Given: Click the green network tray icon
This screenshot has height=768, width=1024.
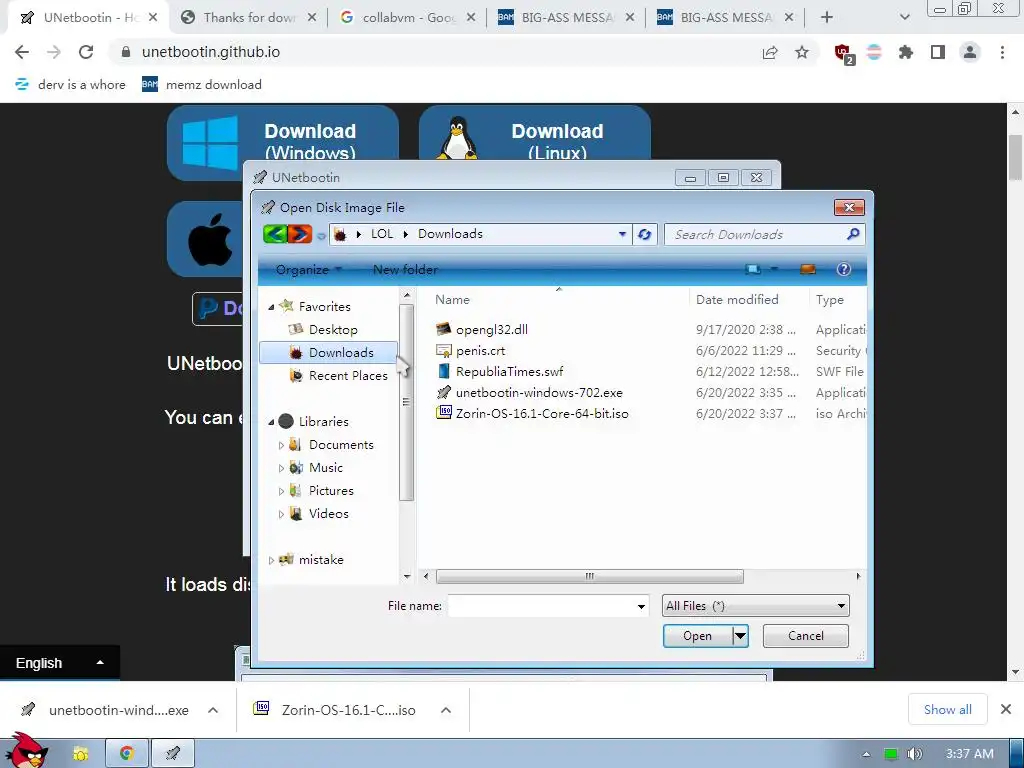Looking at the screenshot, I should click(890, 754).
